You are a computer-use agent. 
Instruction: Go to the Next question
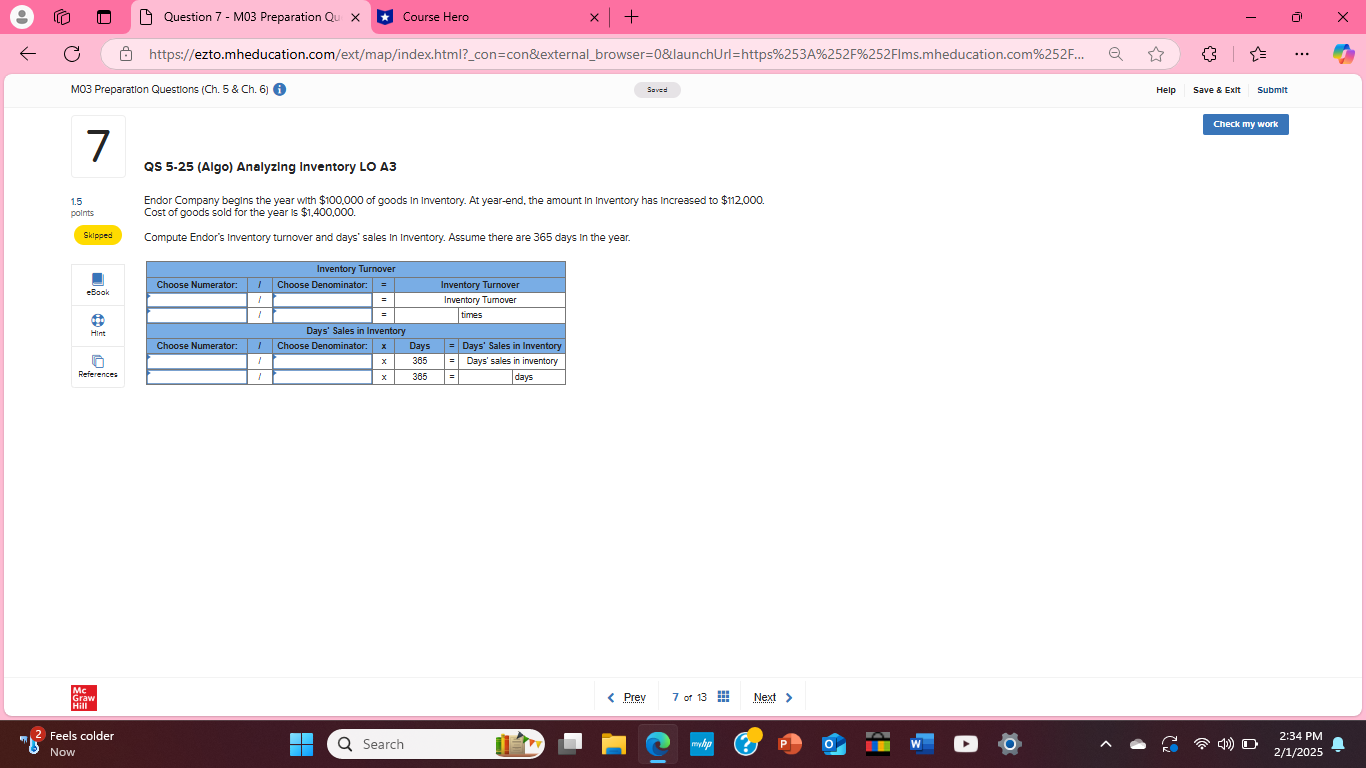[x=765, y=696]
